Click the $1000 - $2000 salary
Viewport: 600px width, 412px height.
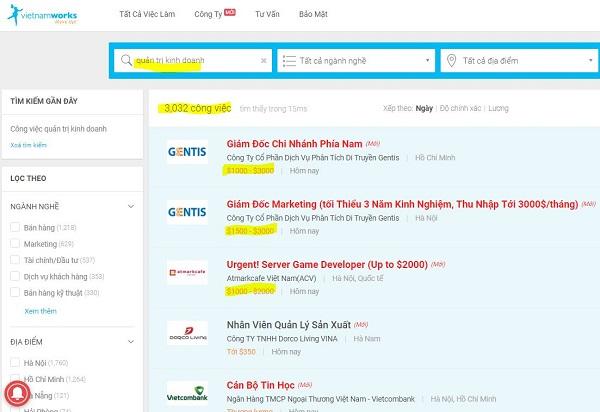250,291
